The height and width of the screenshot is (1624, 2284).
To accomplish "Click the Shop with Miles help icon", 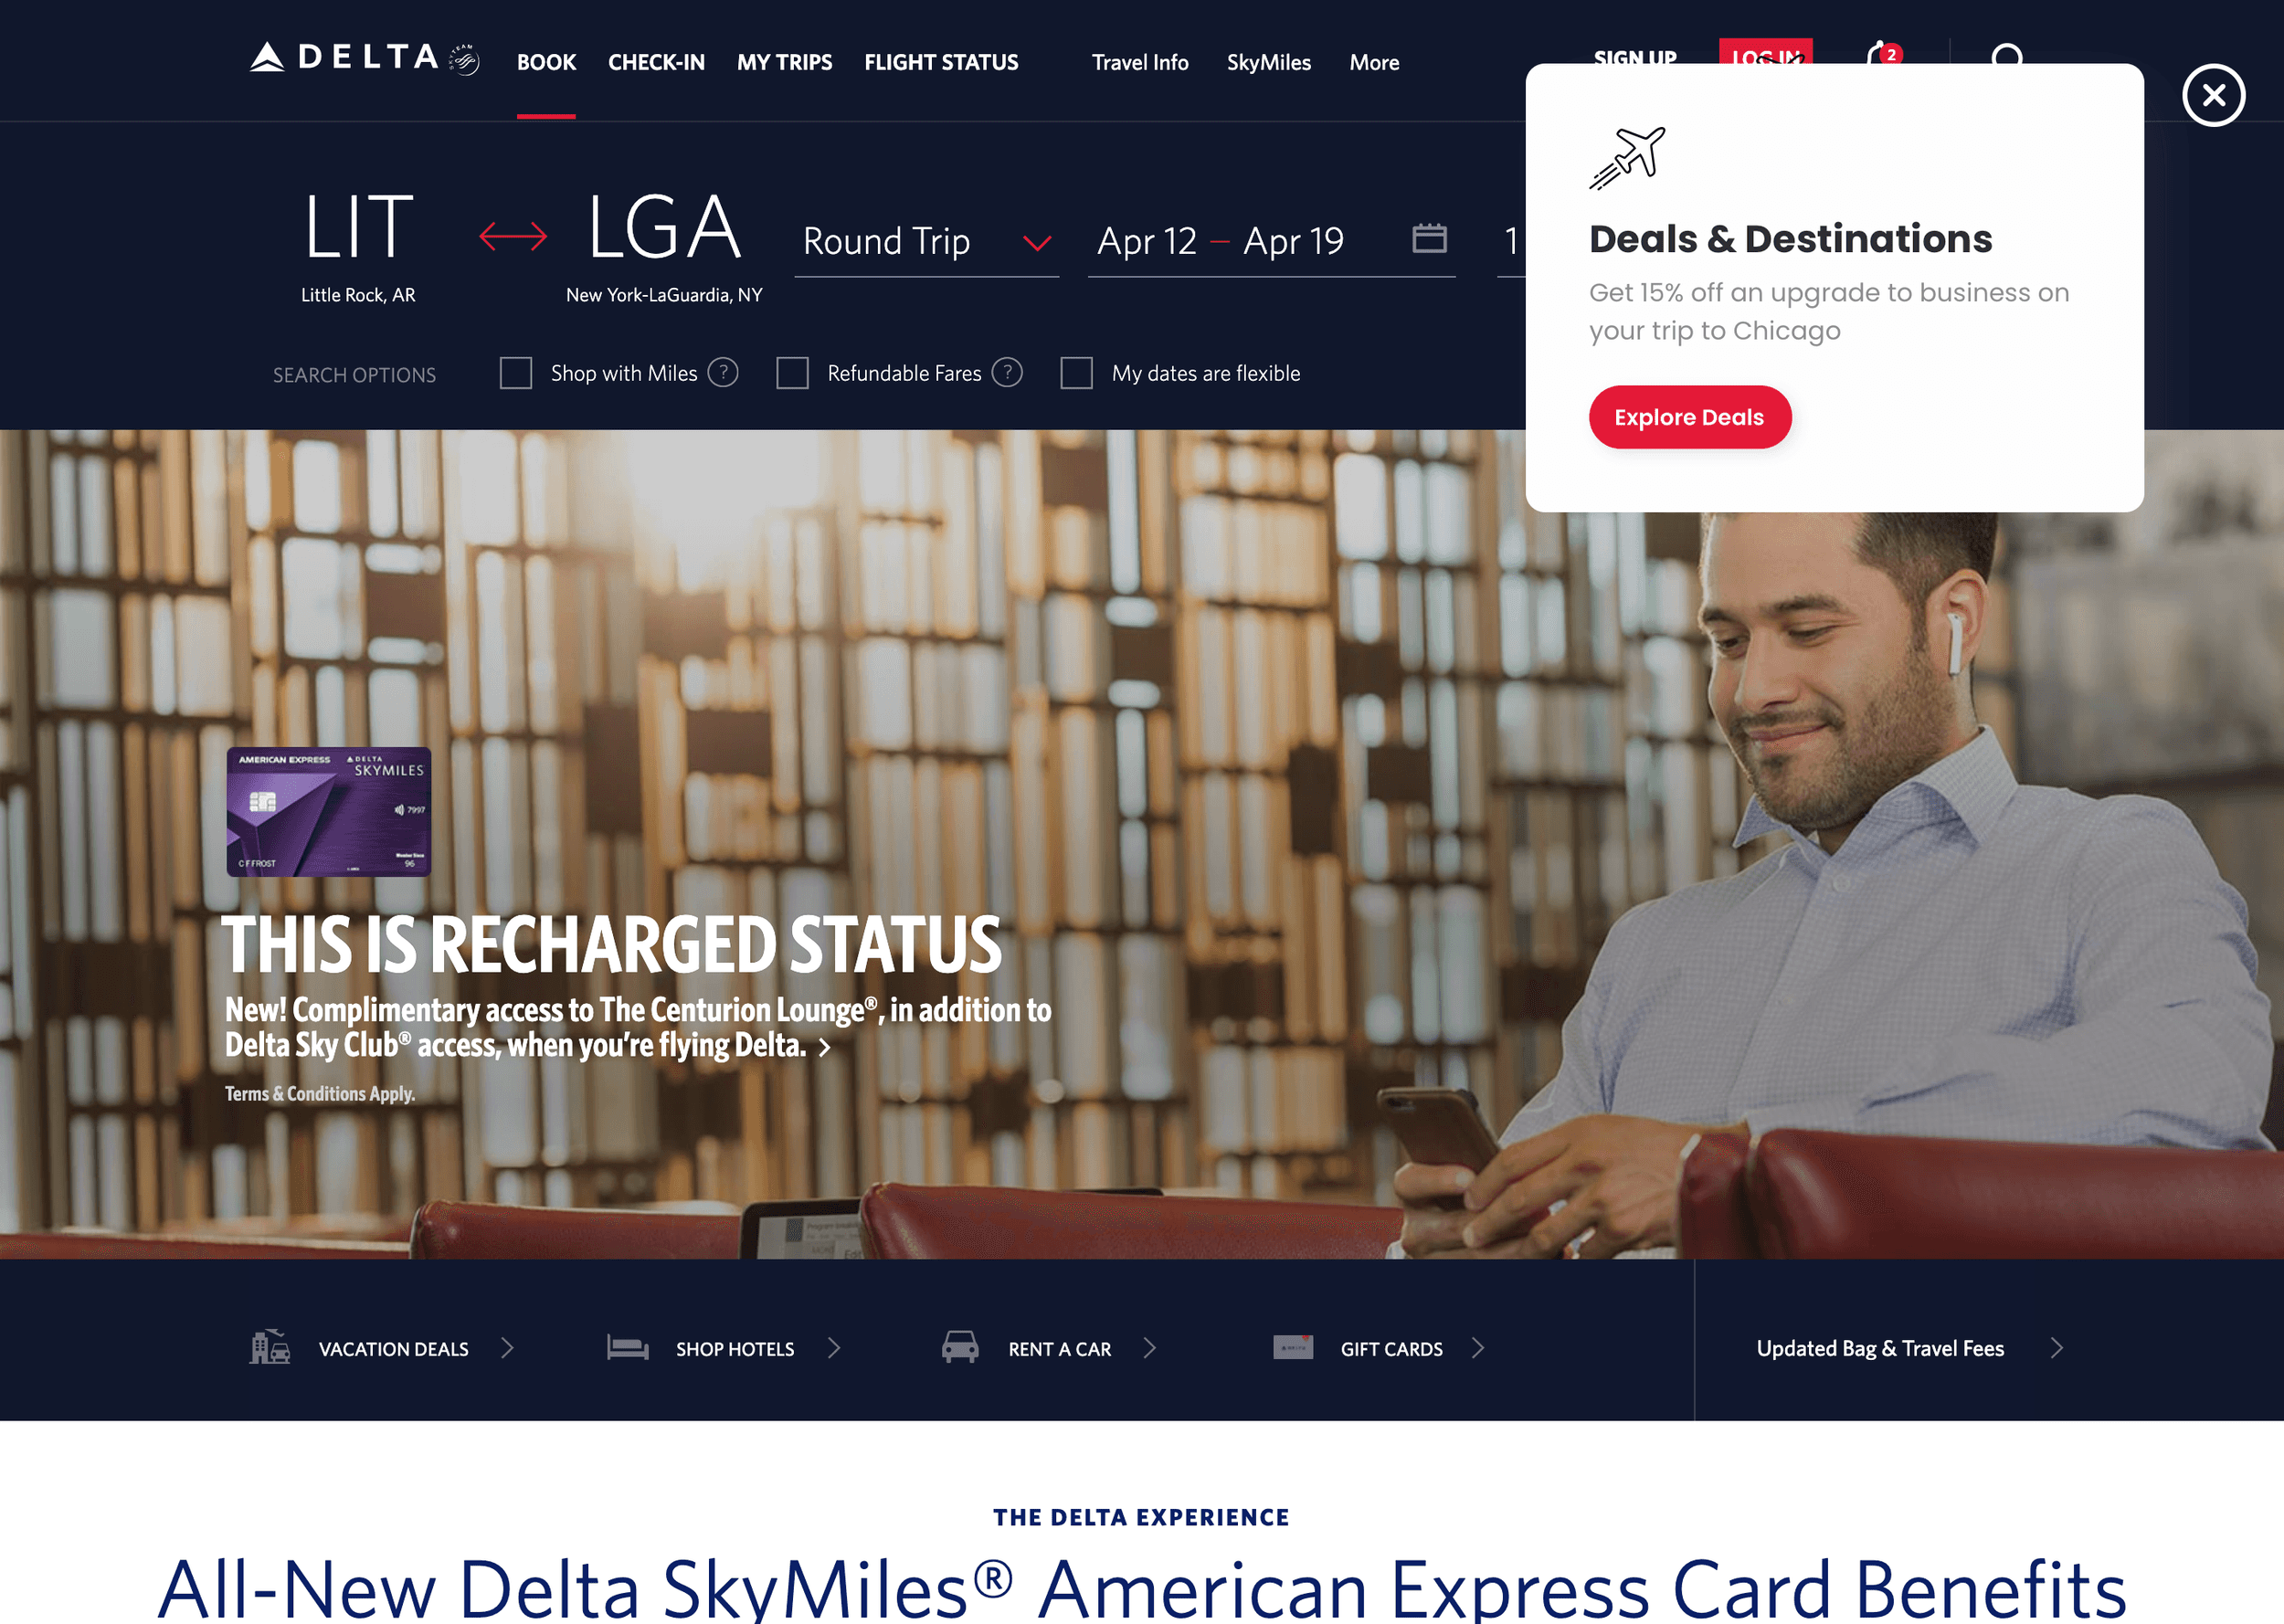I will click(723, 372).
